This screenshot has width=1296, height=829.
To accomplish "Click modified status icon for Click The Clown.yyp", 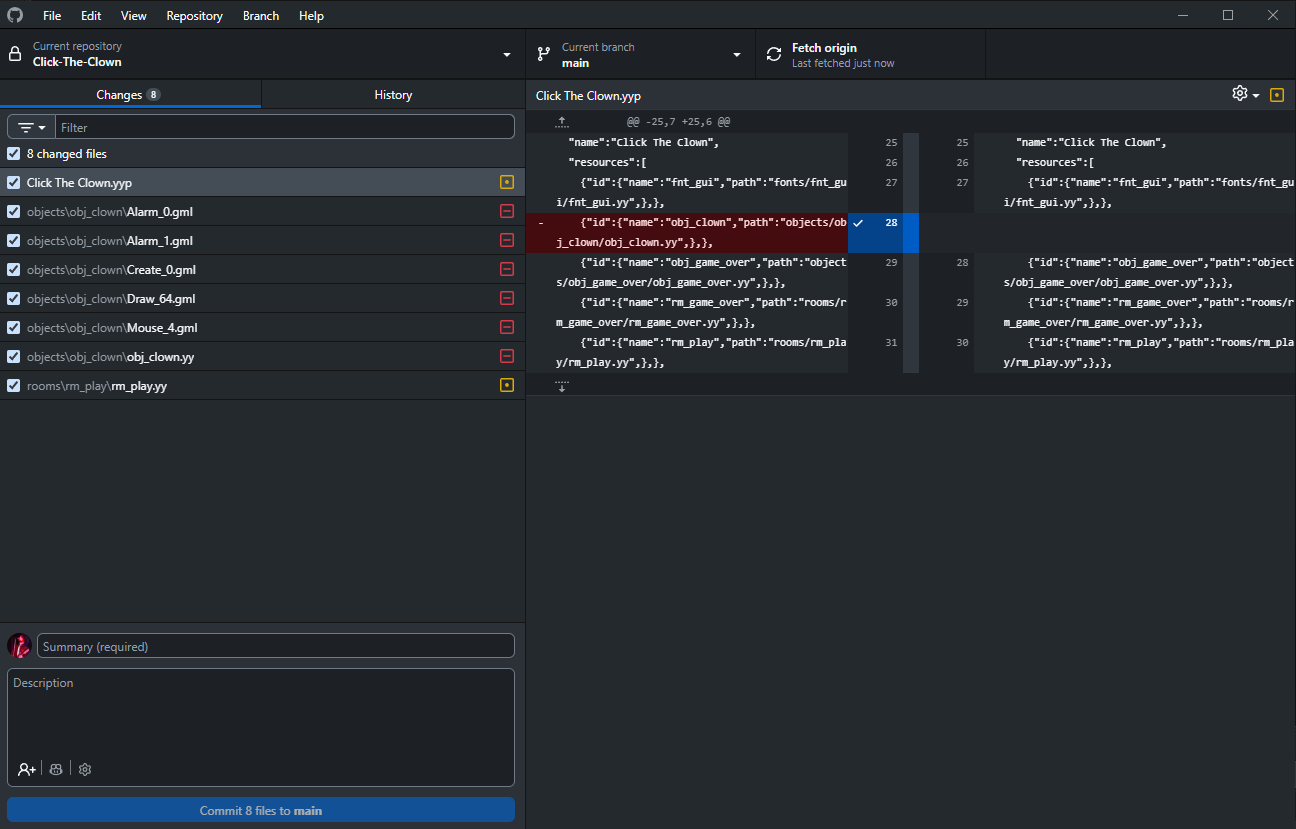I will coord(507,183).
